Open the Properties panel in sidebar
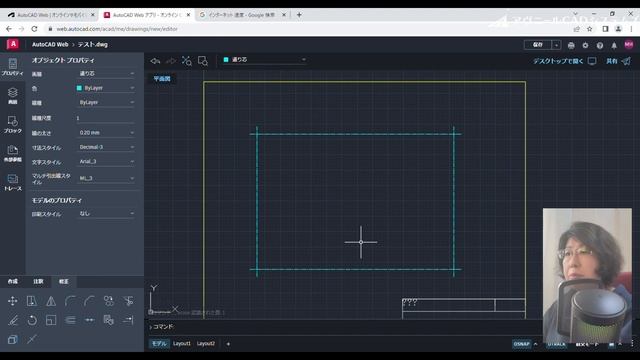The height and width of the screenshot is (360, 640). click(13, 67)
